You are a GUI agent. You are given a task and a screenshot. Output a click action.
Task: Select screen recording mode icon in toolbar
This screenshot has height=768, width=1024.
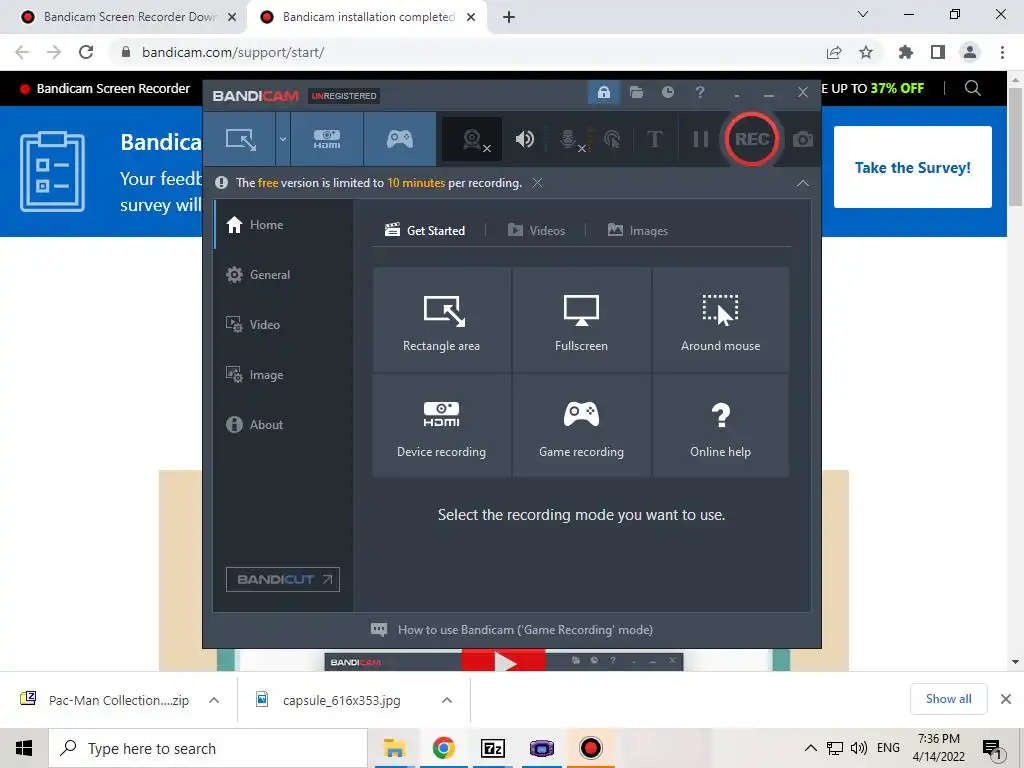pyautogui.click(x=240, y=139)
